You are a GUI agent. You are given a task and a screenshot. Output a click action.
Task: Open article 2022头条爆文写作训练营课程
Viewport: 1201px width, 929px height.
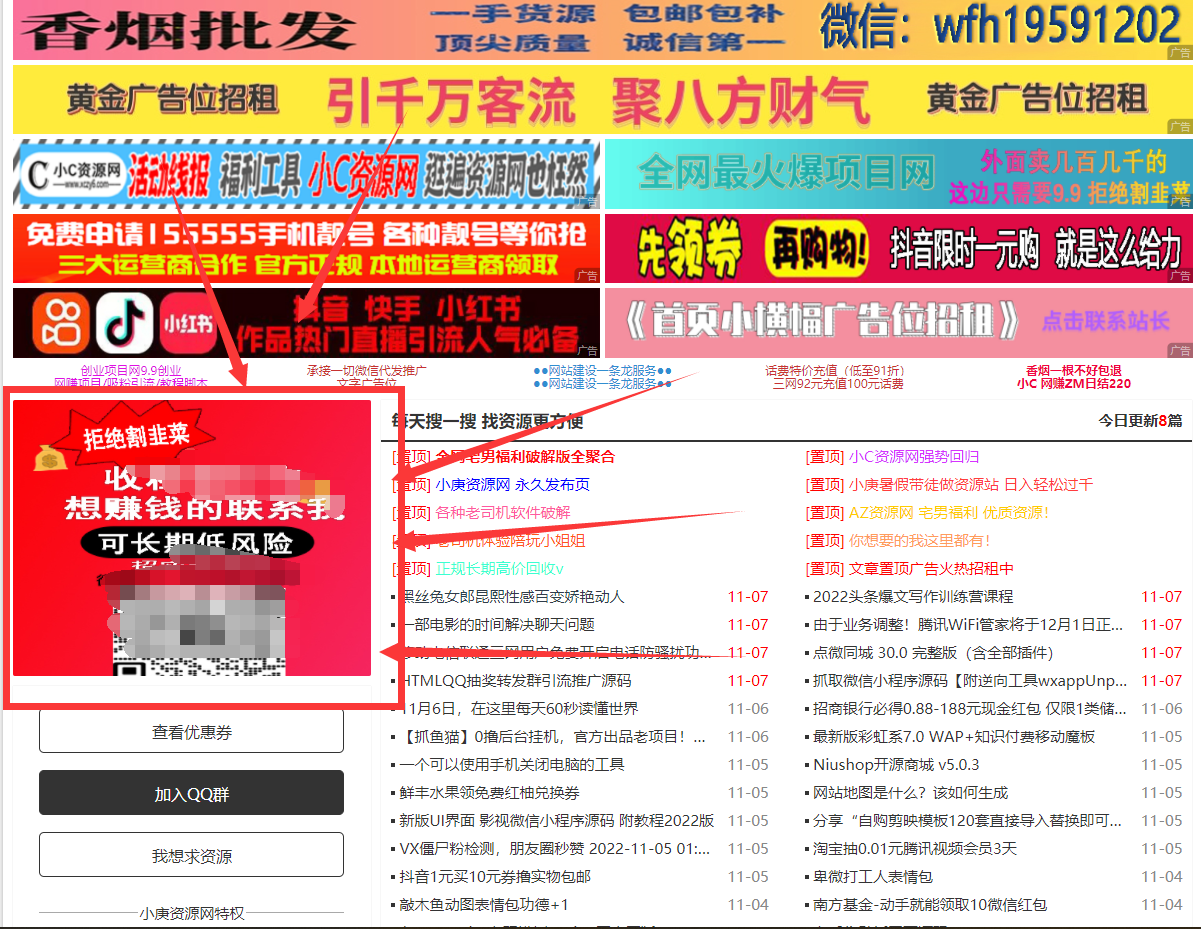click(913, 596)
